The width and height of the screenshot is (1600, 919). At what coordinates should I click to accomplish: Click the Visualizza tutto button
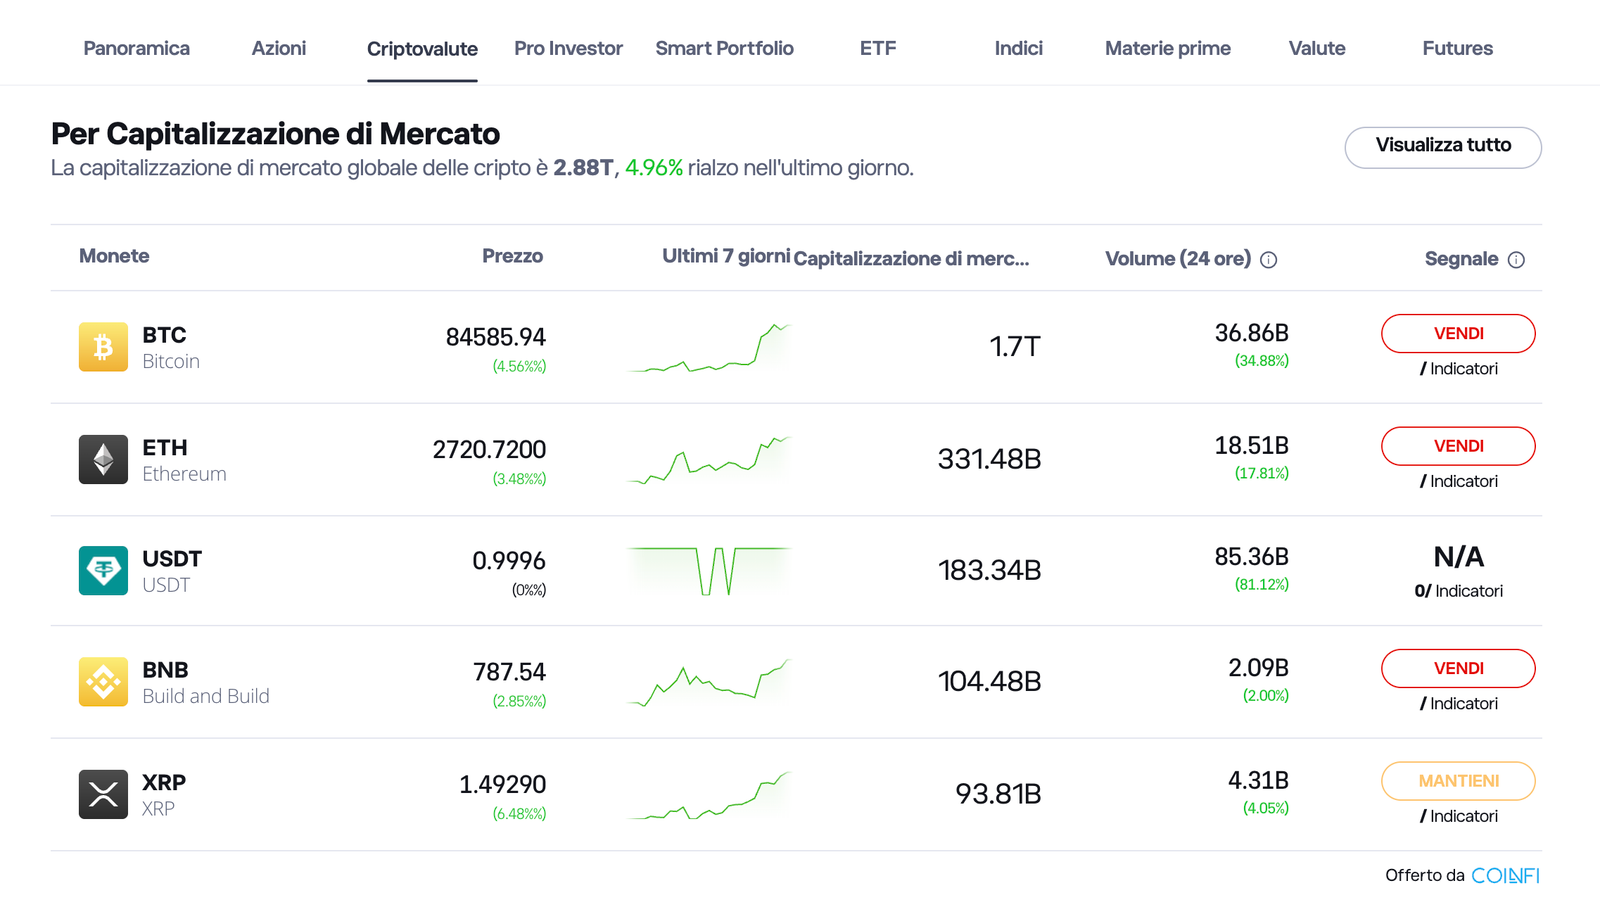pyautogui.click(x=1443, y=147)
